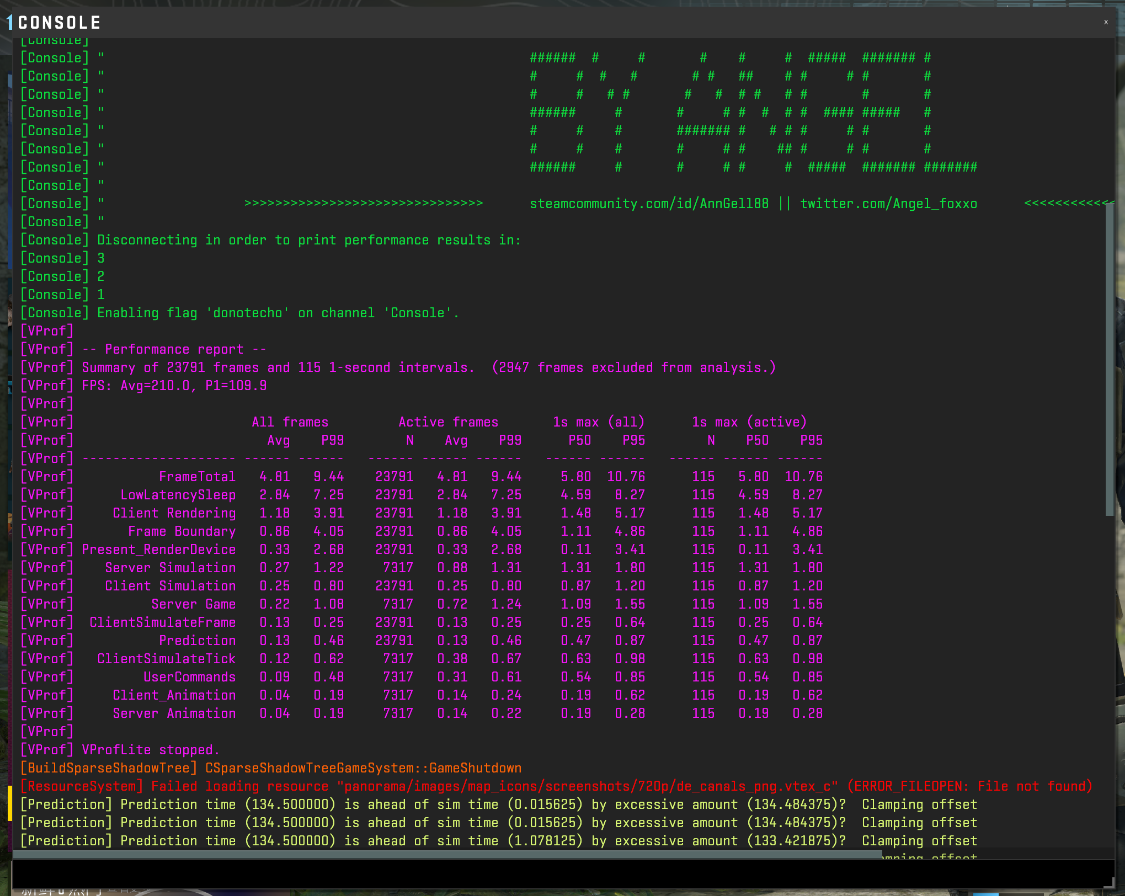Screen dimensions: 1125x896
Task: Click the CONSOLE window title
Action: 60,23
